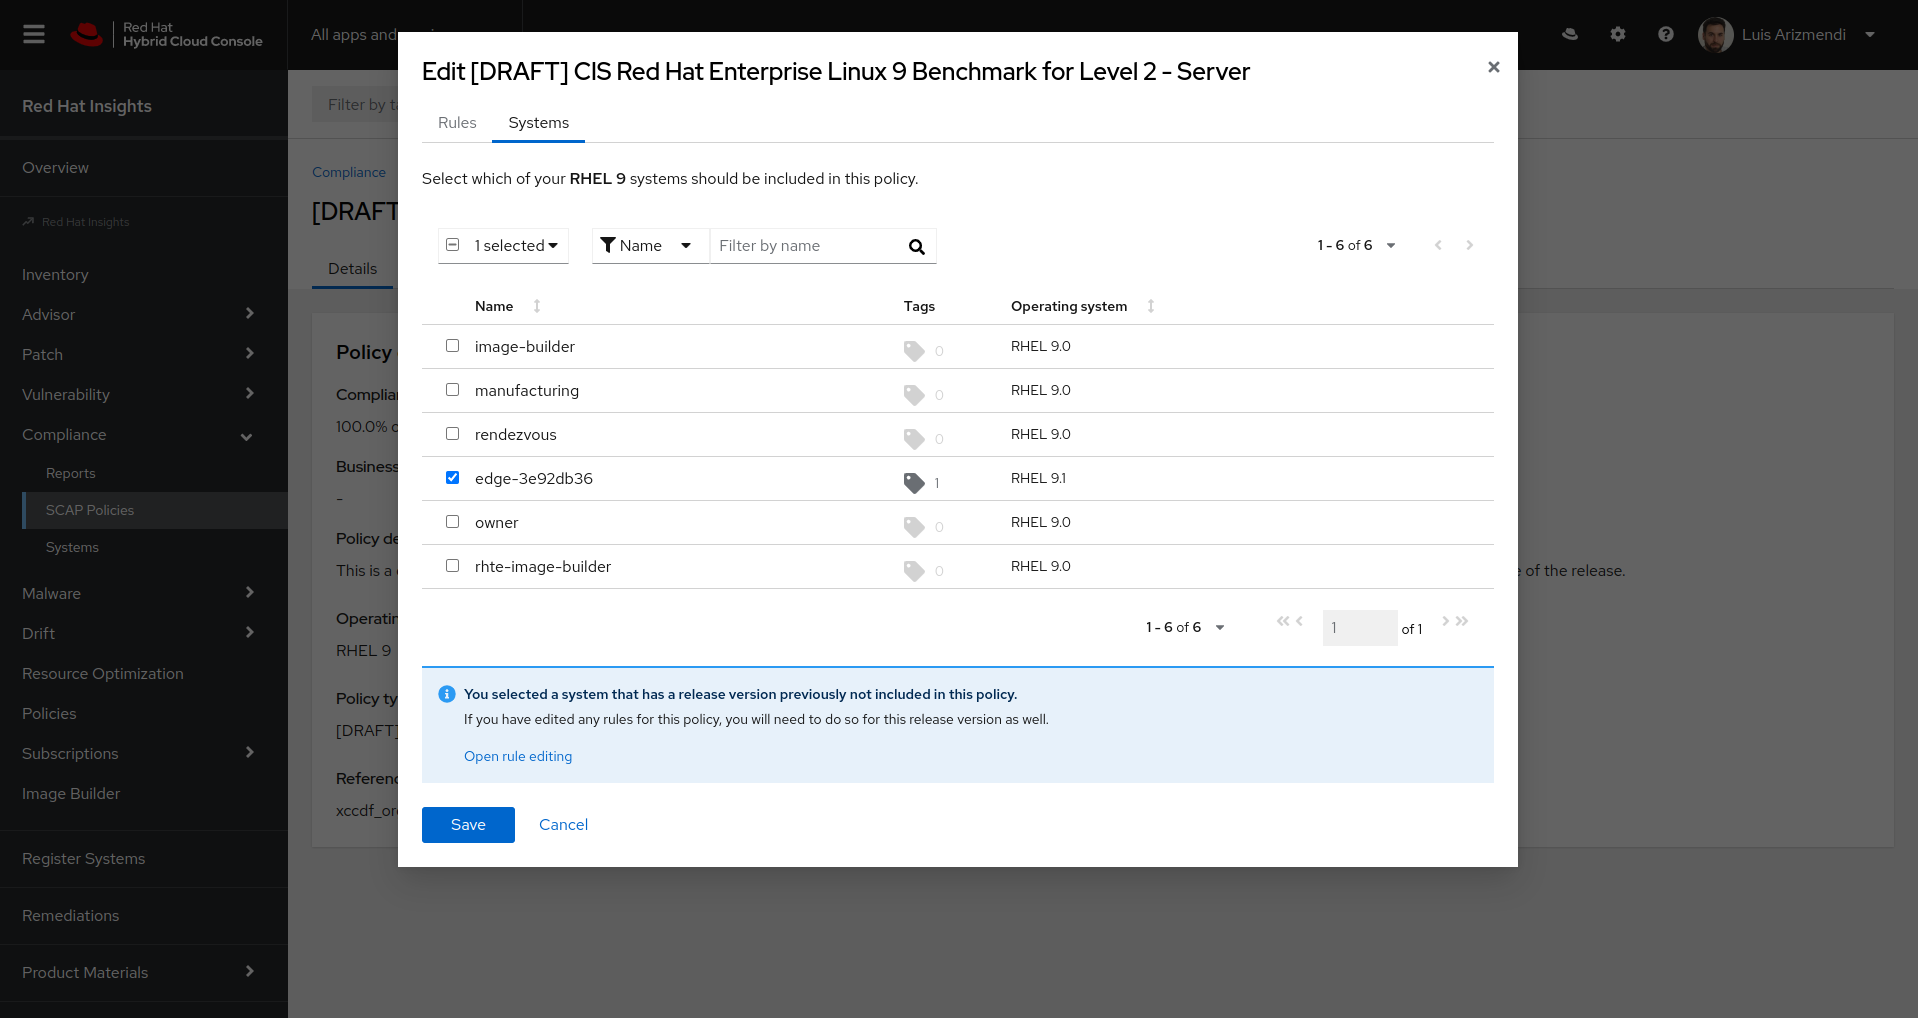Click the tag icon for owner

(914, 527)
